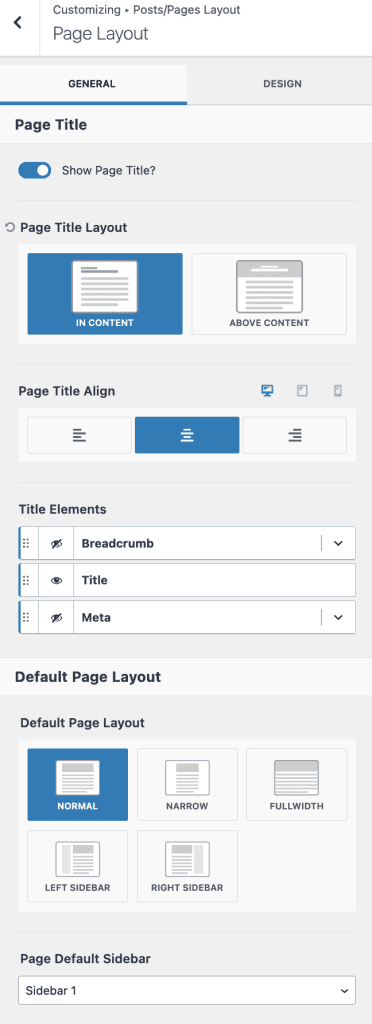Image resolution: width=372 pixels, height=1024 pixels.
Task: Expand the Breadcrumb element options
Action: click(338, 543)
